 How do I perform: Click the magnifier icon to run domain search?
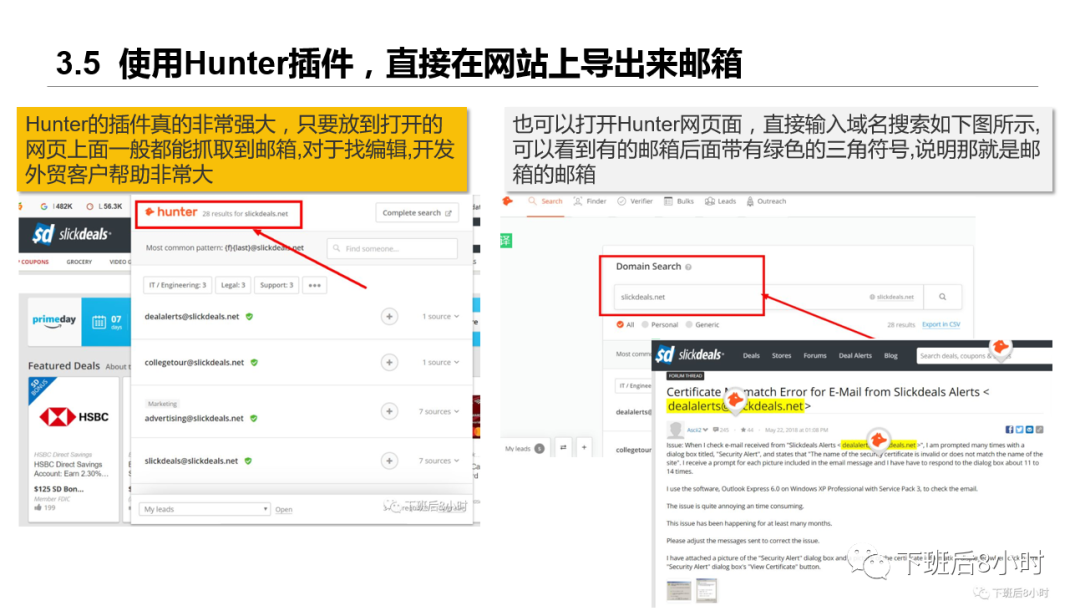click(940, 296)
